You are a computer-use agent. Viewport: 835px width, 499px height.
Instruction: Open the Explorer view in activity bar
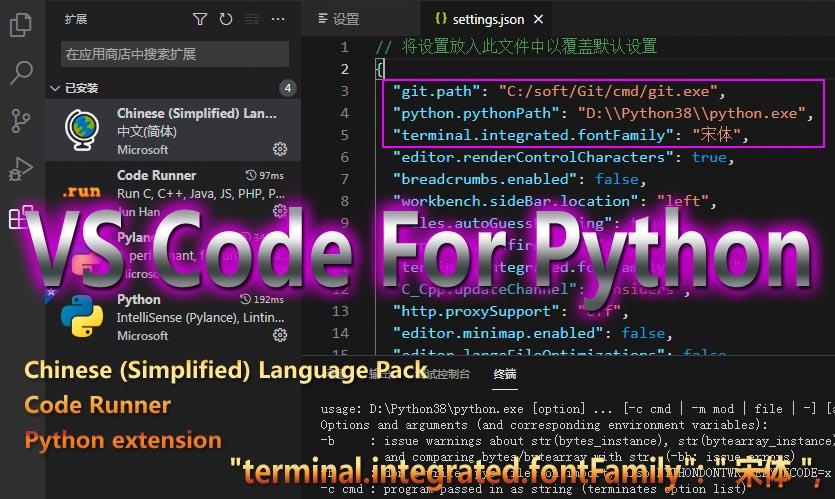click(x=21, y=24)
